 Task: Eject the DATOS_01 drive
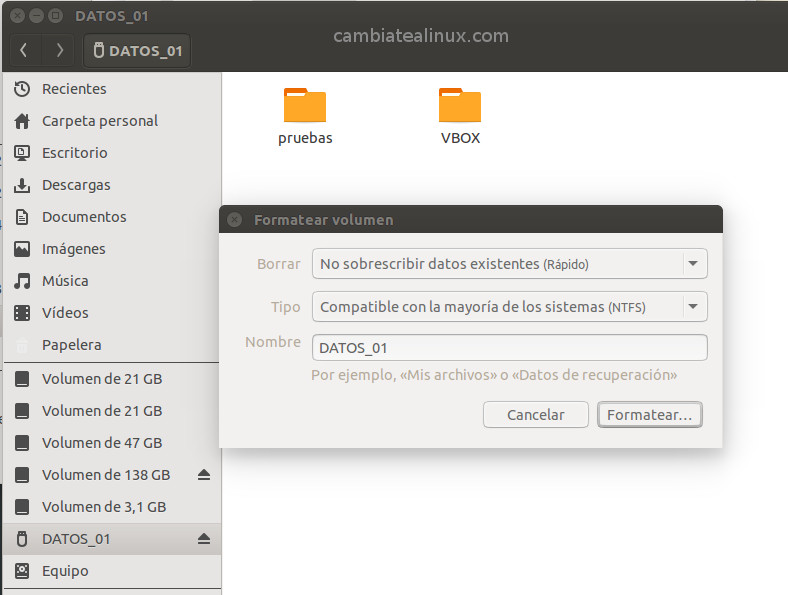pyautogui.click(x=204, y=539)
